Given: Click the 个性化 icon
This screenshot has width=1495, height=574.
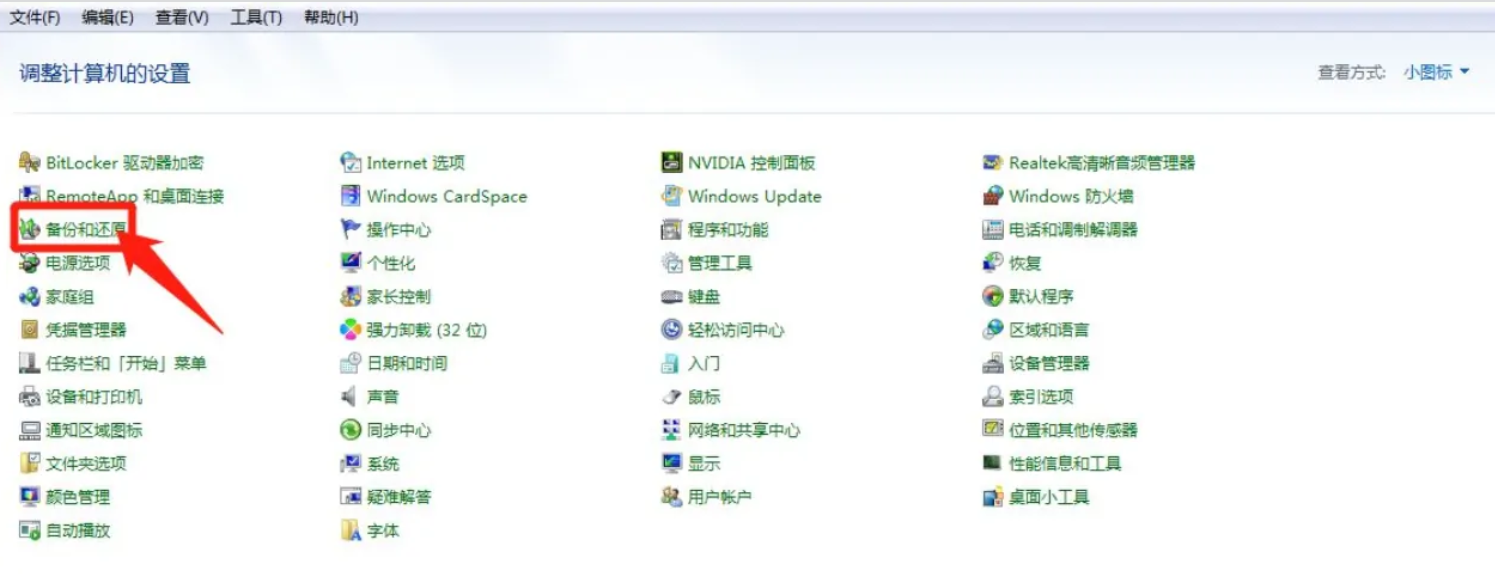Looking at the screenshot, I should (350, 263).
